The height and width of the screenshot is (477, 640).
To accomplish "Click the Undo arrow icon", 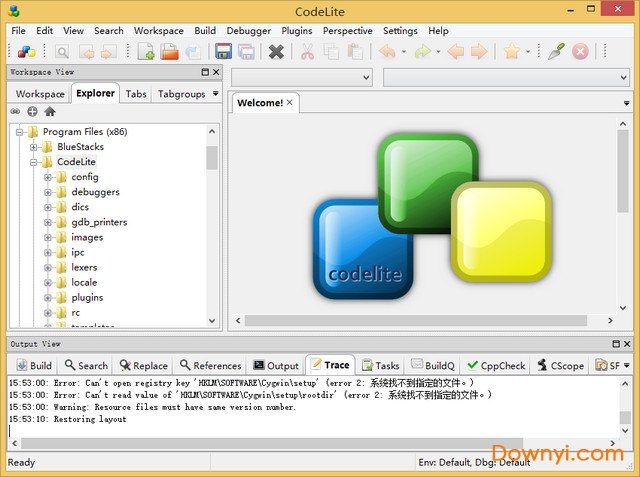I will 387,51.
